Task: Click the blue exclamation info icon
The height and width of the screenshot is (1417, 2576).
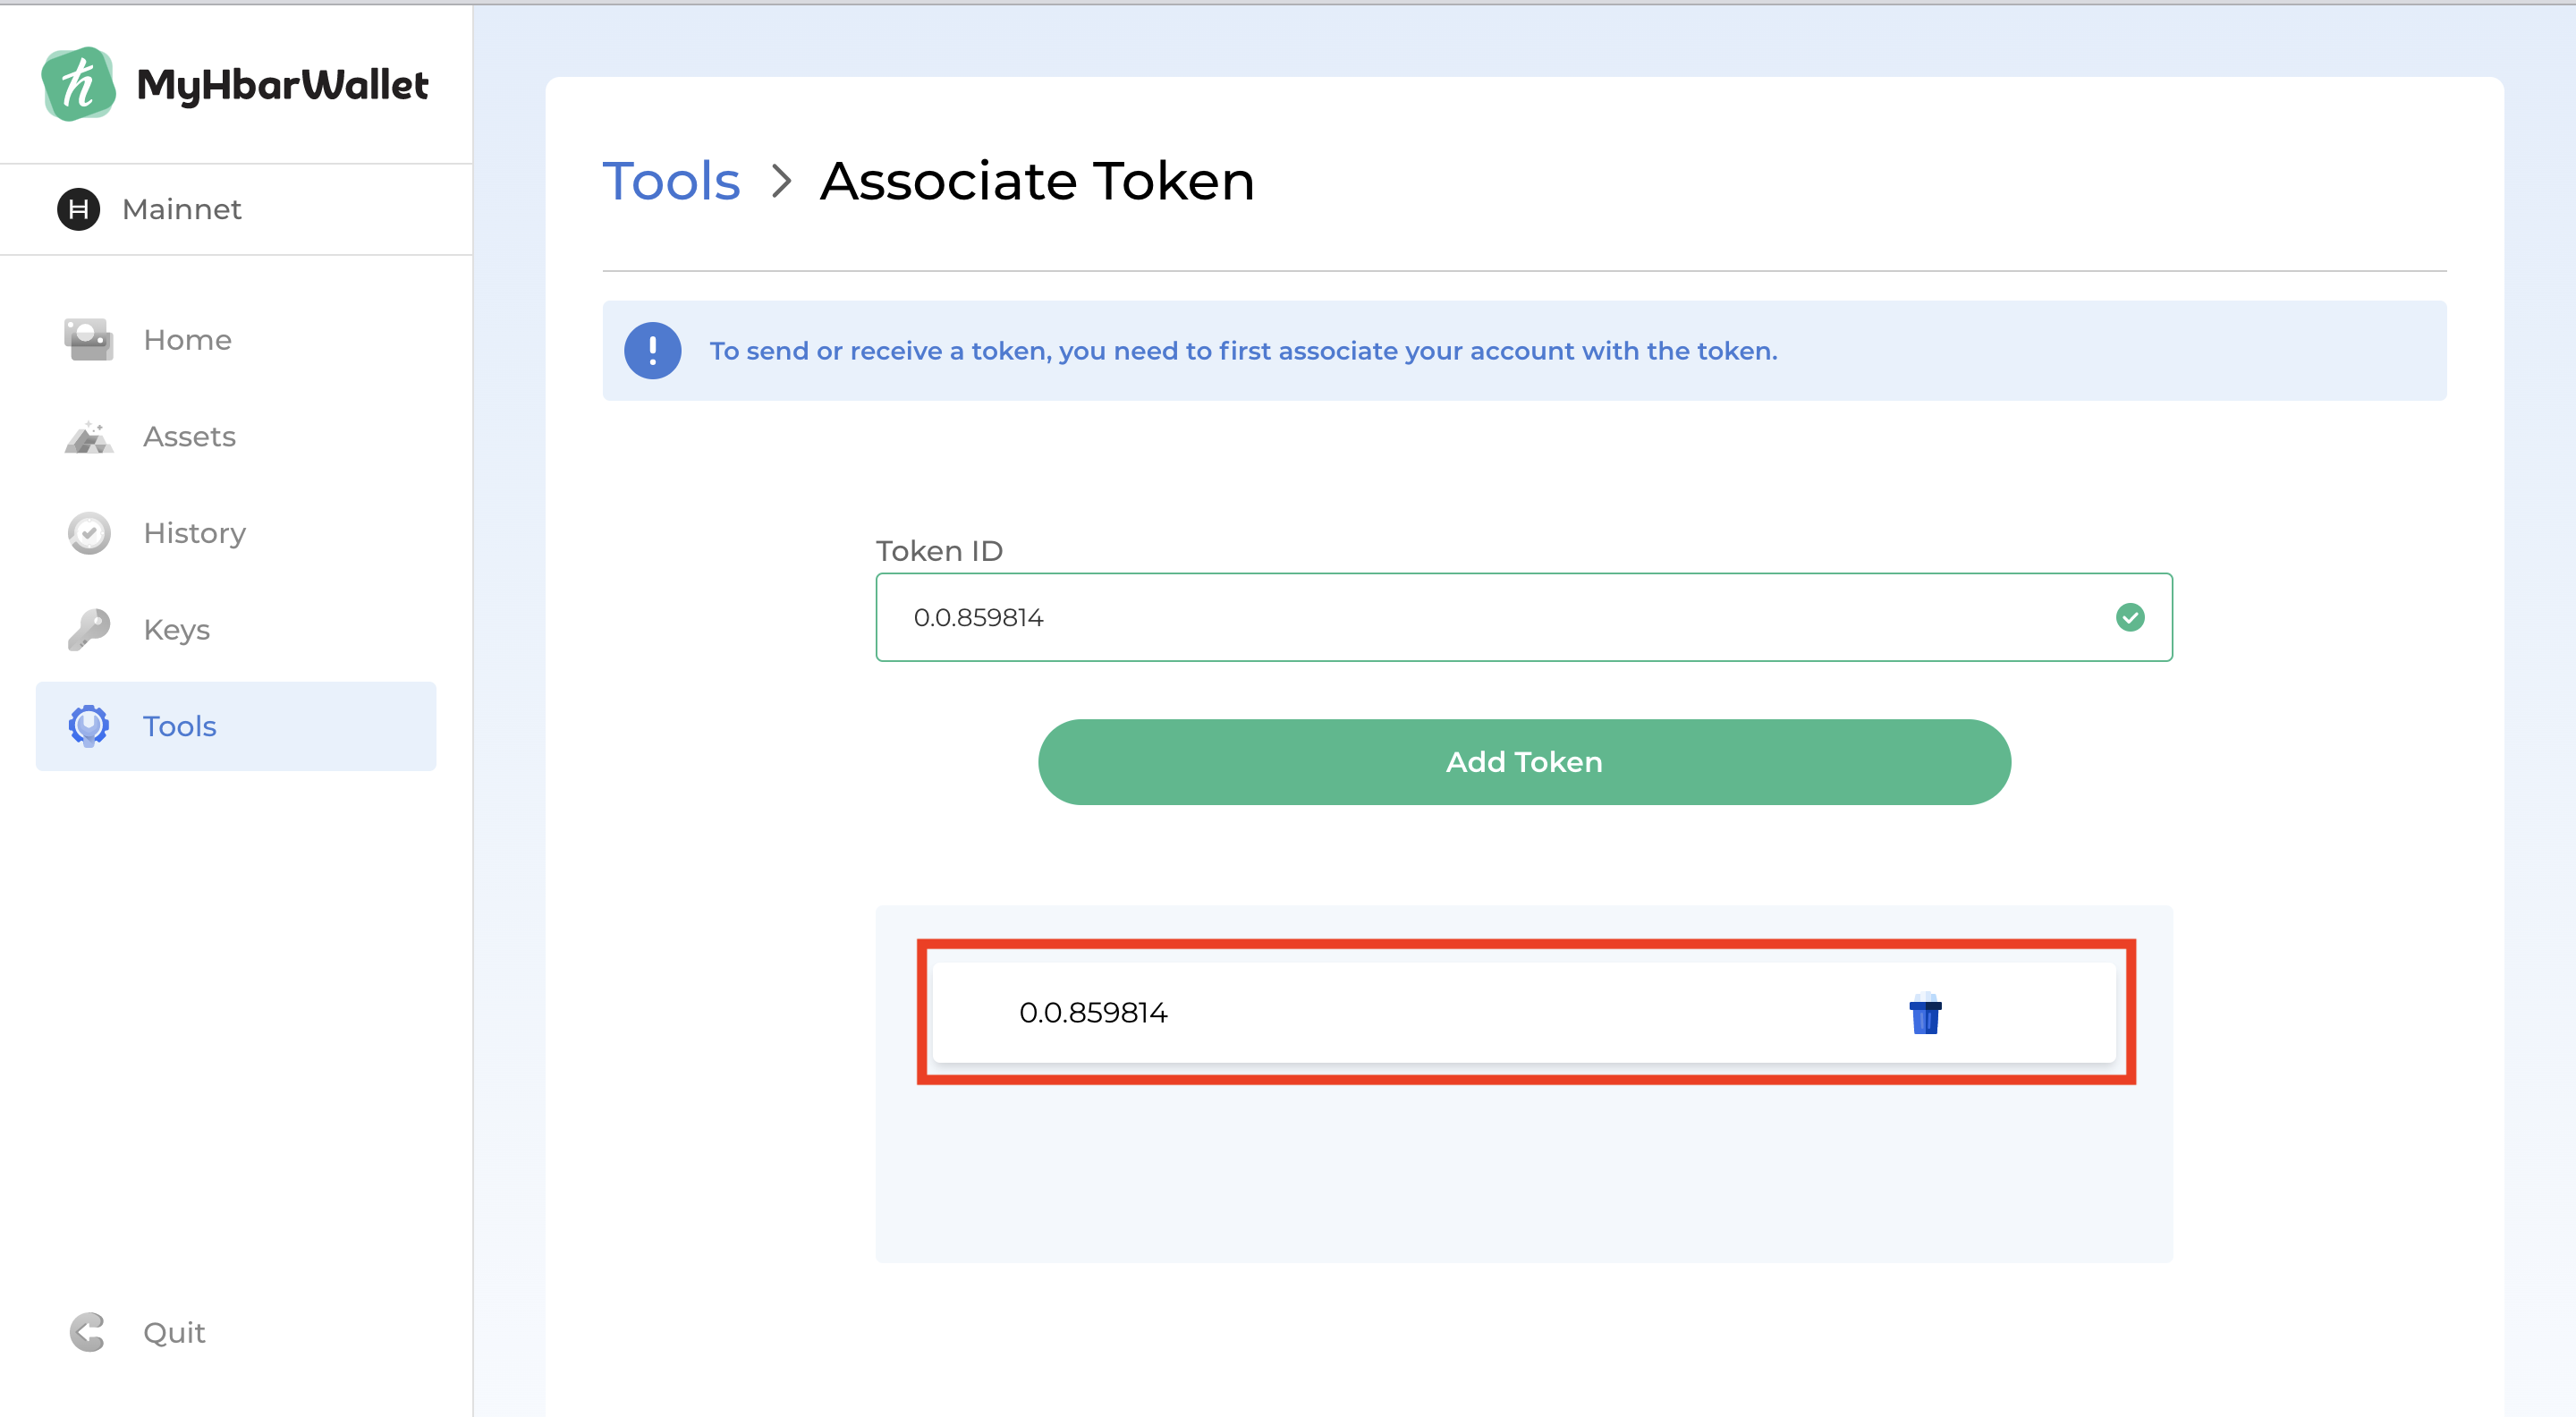Action: pyautogui.click(x=652, y=351)
